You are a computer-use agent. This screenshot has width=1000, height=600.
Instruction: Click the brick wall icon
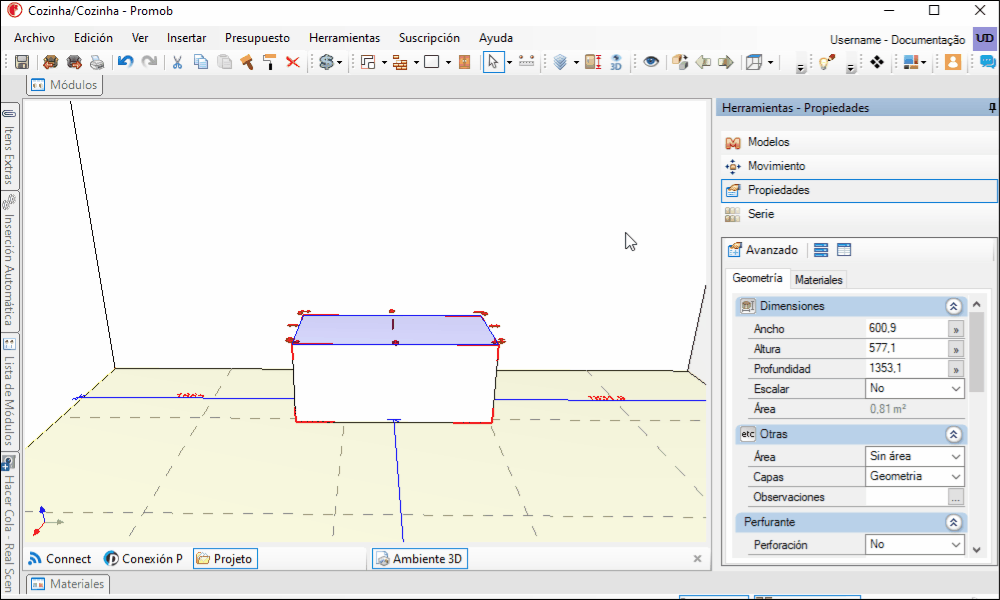pyautogui.click(x=400, y=62)
